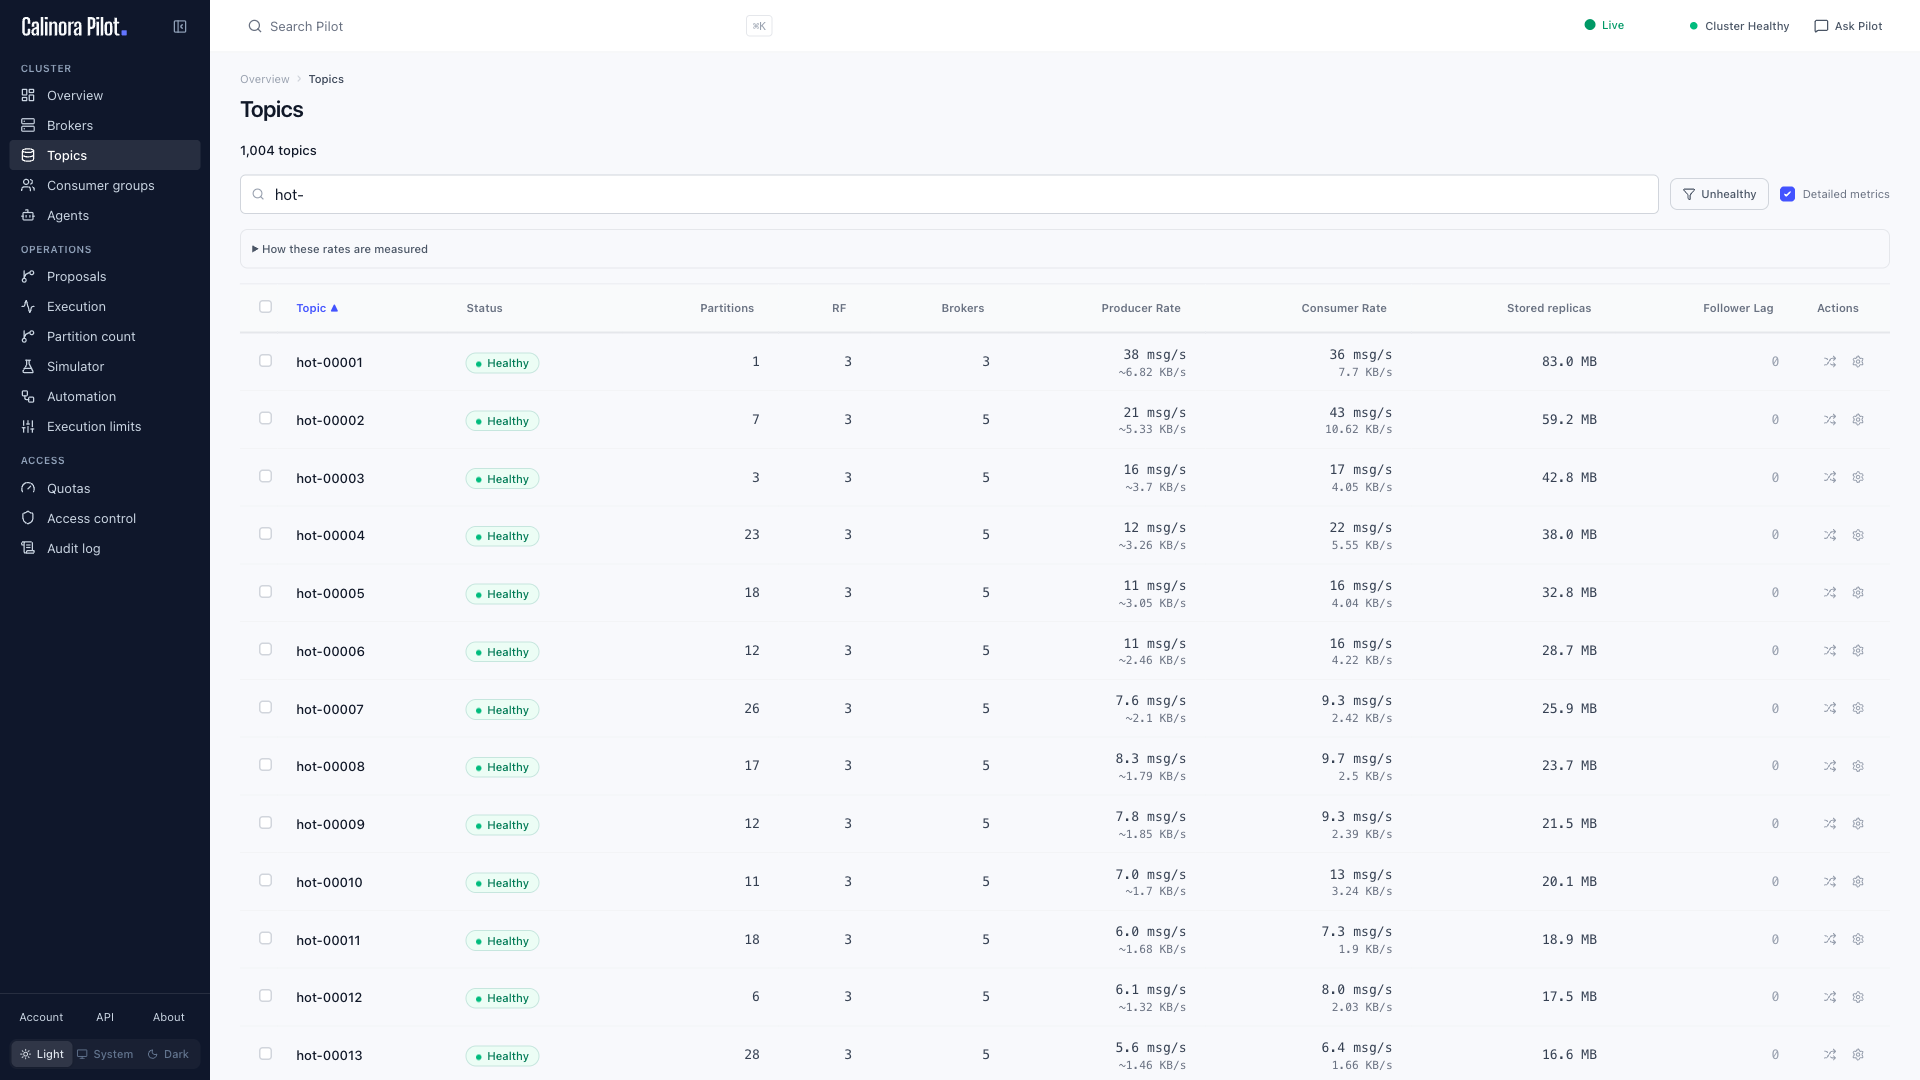The width and height of the screenshot is (1920, 1080).
Task: Open the Audit log page
Action: 105,548
